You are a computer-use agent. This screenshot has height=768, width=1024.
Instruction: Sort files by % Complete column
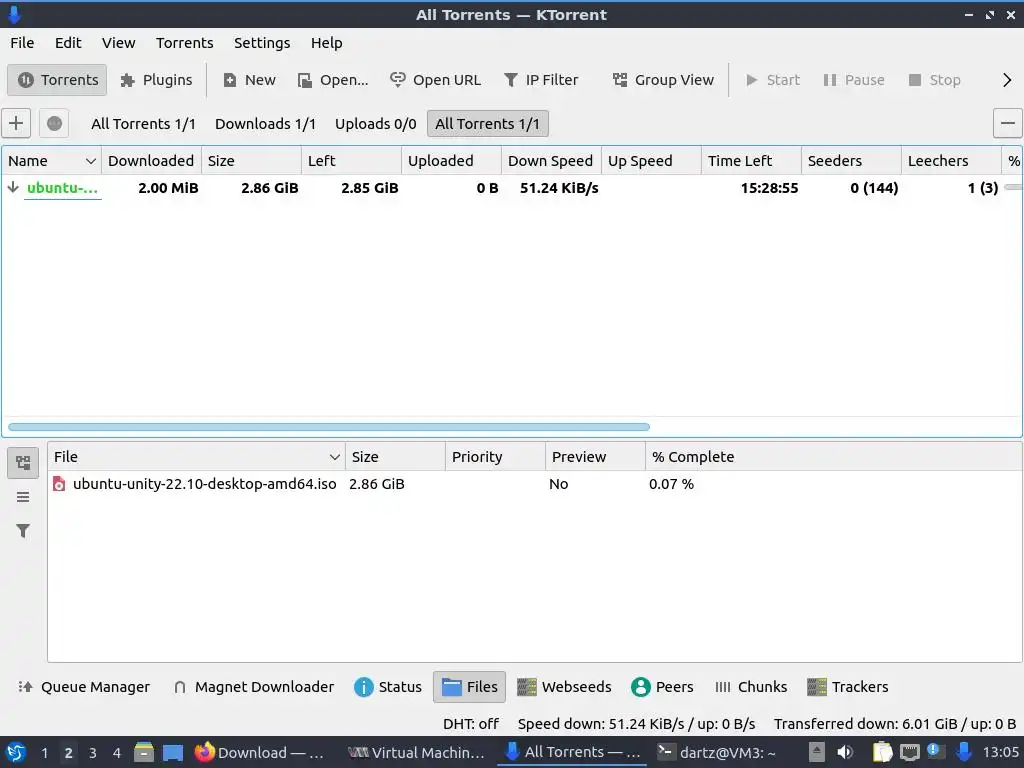[692, 456]
